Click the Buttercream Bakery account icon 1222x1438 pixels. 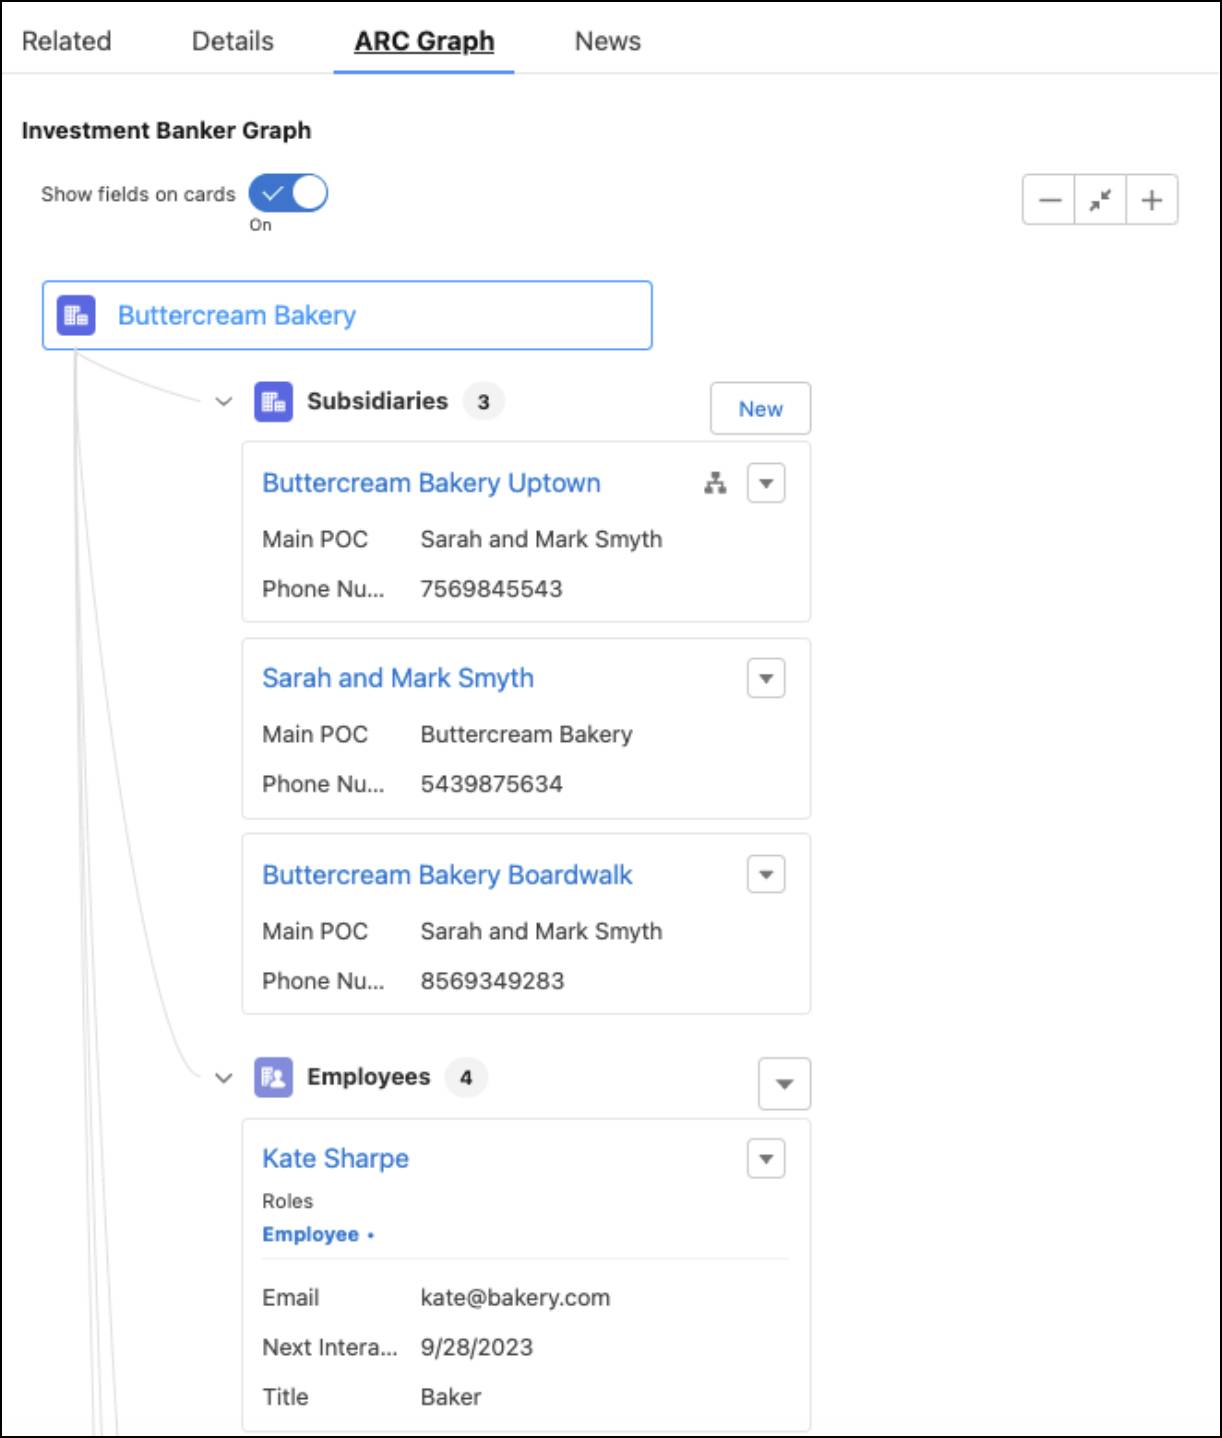[76, 316]
